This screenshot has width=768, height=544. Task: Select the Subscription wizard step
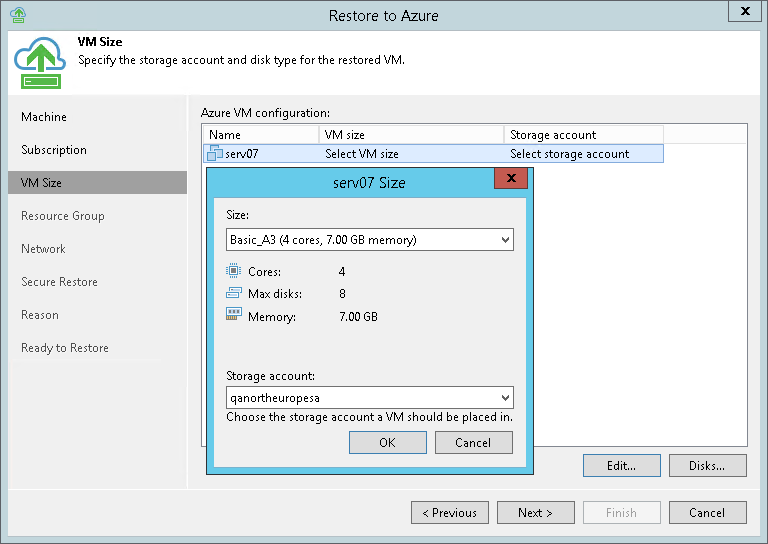[x=54, y=150]
